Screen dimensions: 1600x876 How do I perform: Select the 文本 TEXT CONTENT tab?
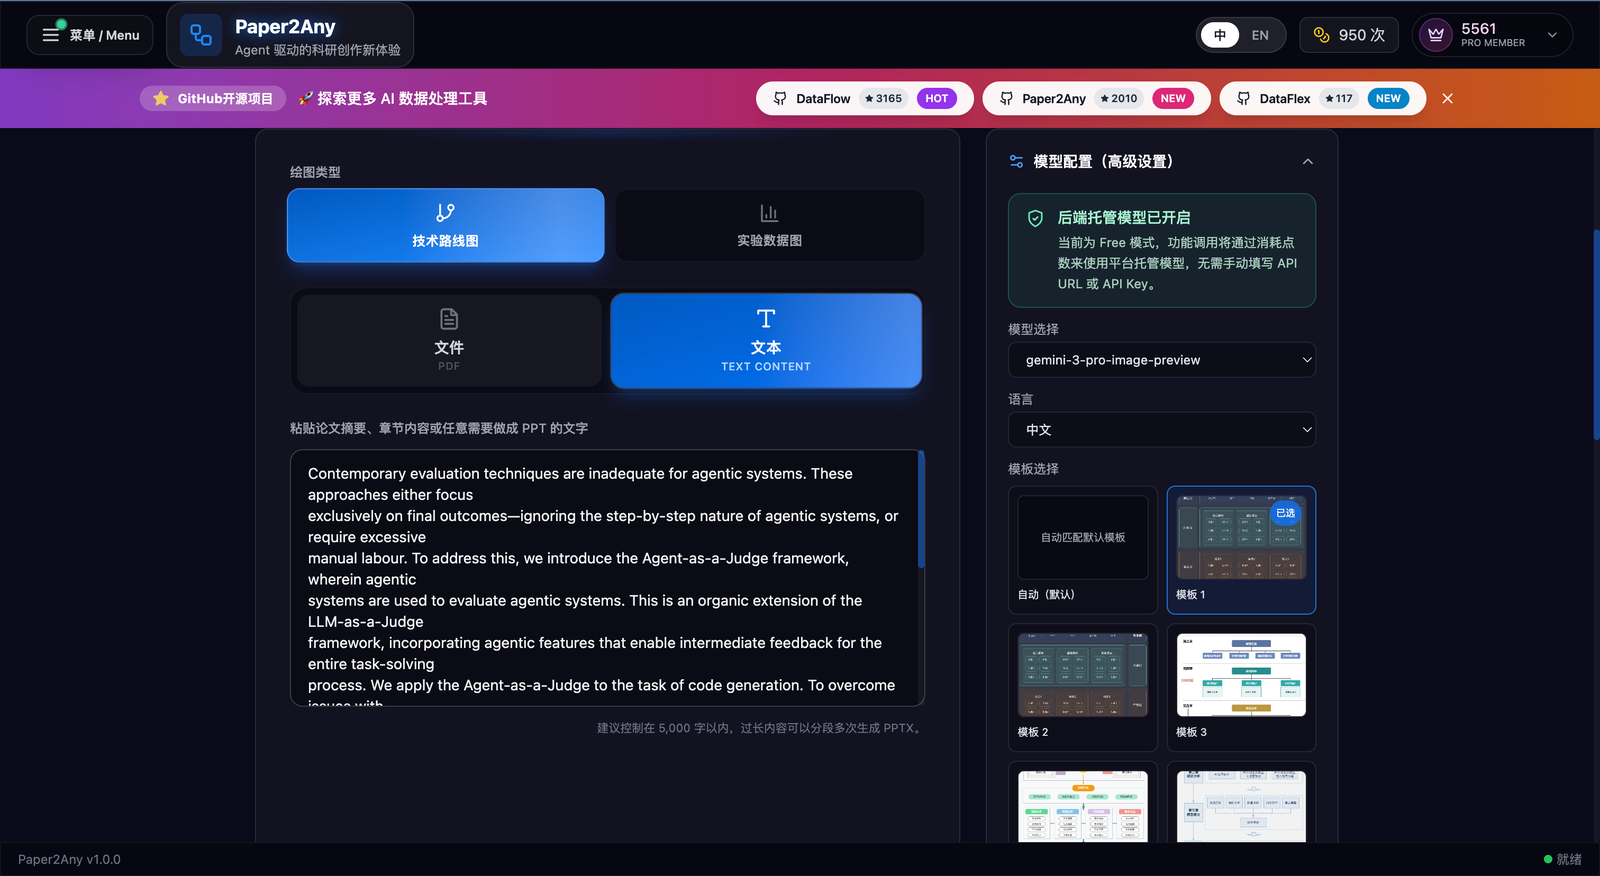pyautogui.click(x=766, y=340)
